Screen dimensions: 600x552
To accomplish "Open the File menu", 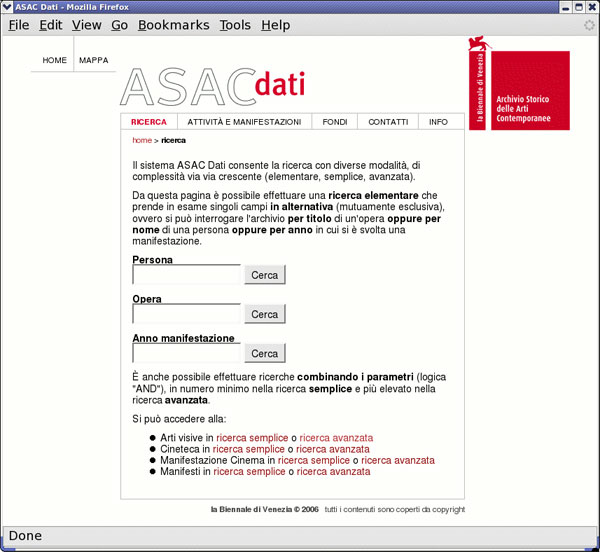I will 19,25.
